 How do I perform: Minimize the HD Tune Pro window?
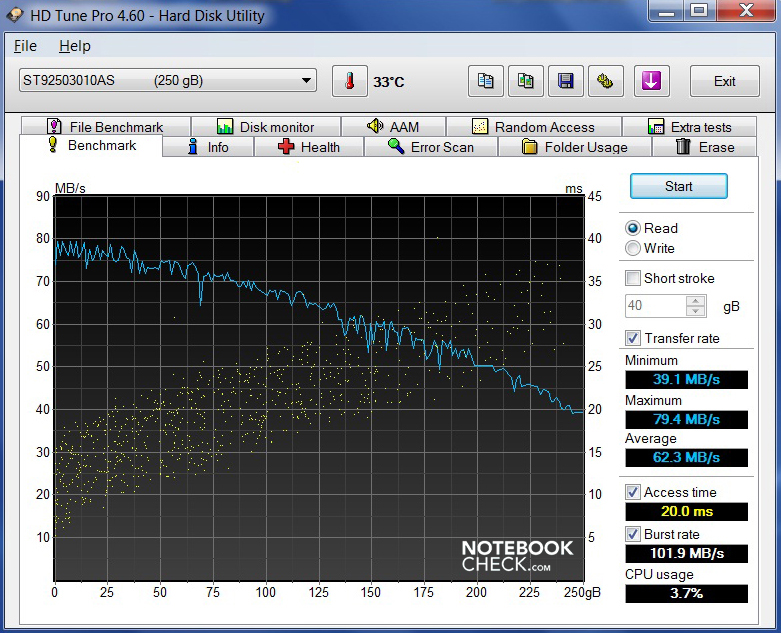click(x=666, y=11)
